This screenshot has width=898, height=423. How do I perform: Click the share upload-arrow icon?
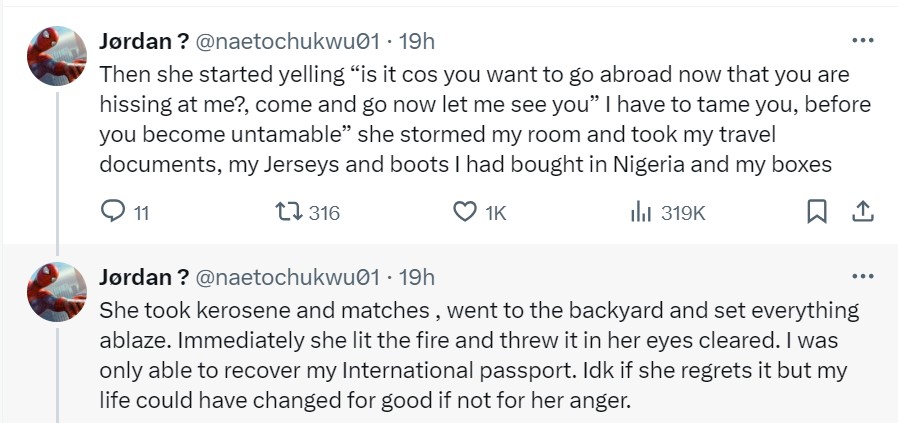click(x=863, y=212)
